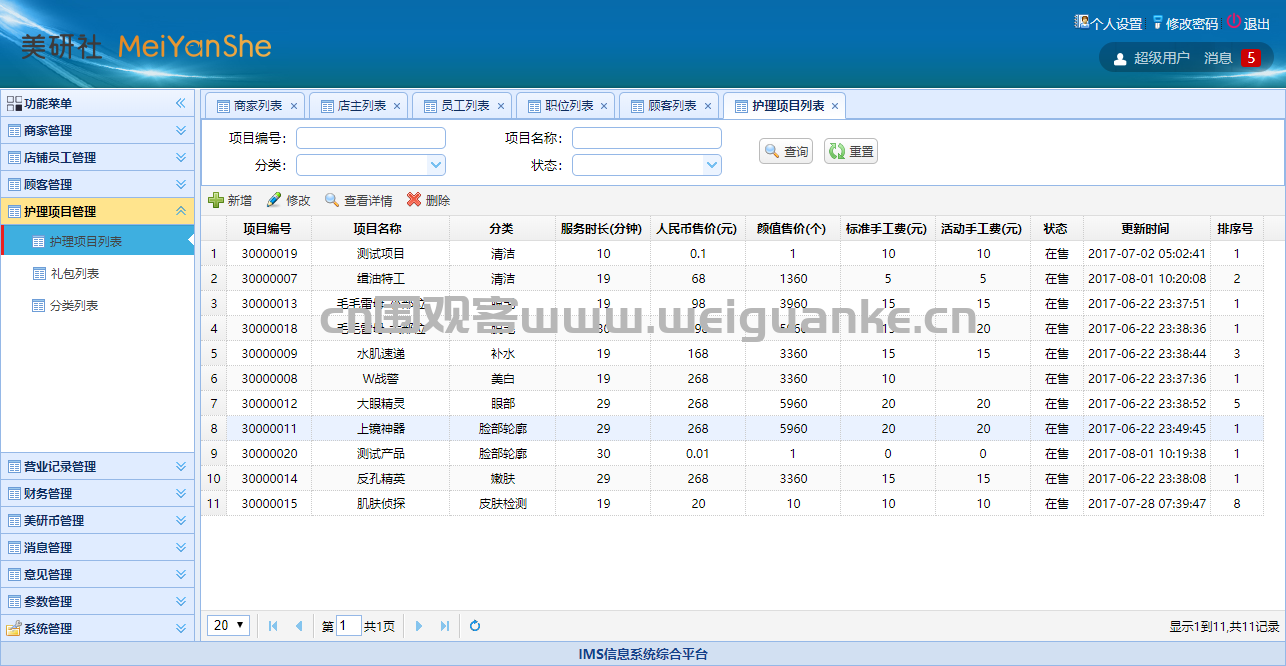This screenshot has height=666, width=1286.
Task: Click the 项目名称 input field
Action: [x=647, y=138]
